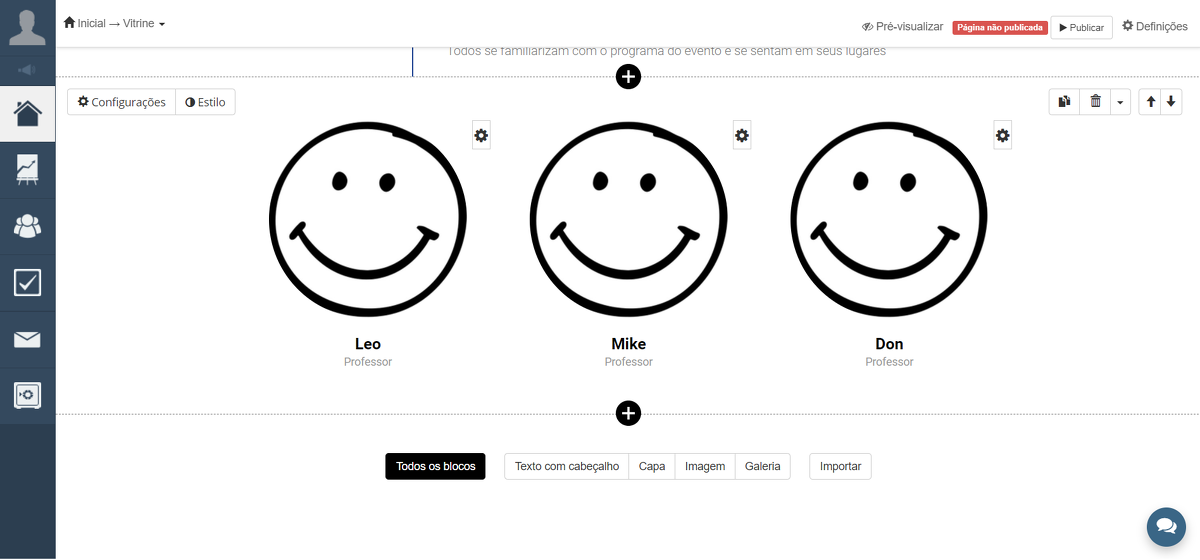Expand the dropdown next to trash icon
1200x560 pixels.
1120,102
